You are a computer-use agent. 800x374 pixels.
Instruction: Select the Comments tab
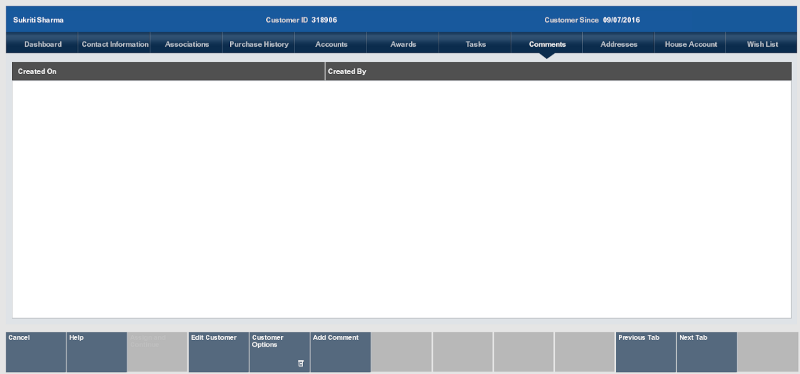(547, 44)
